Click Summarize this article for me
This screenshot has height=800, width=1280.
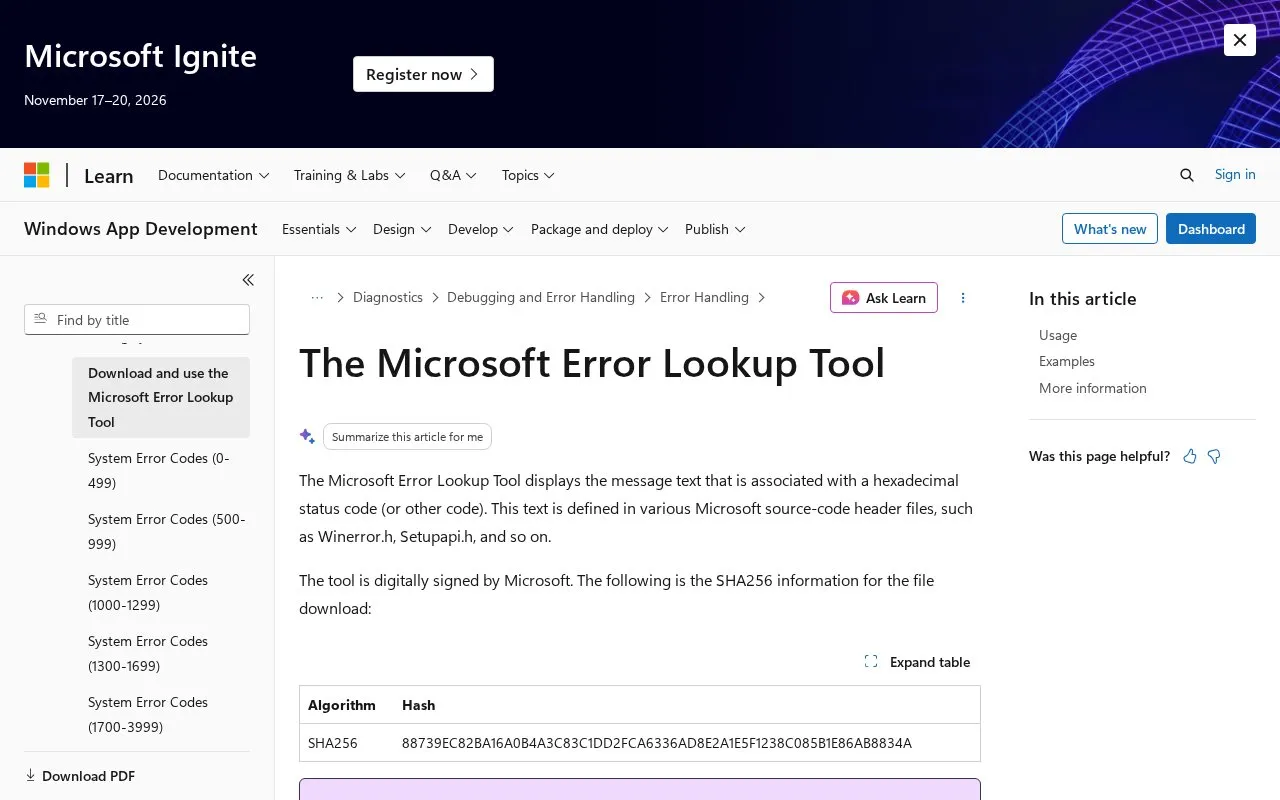407,437
